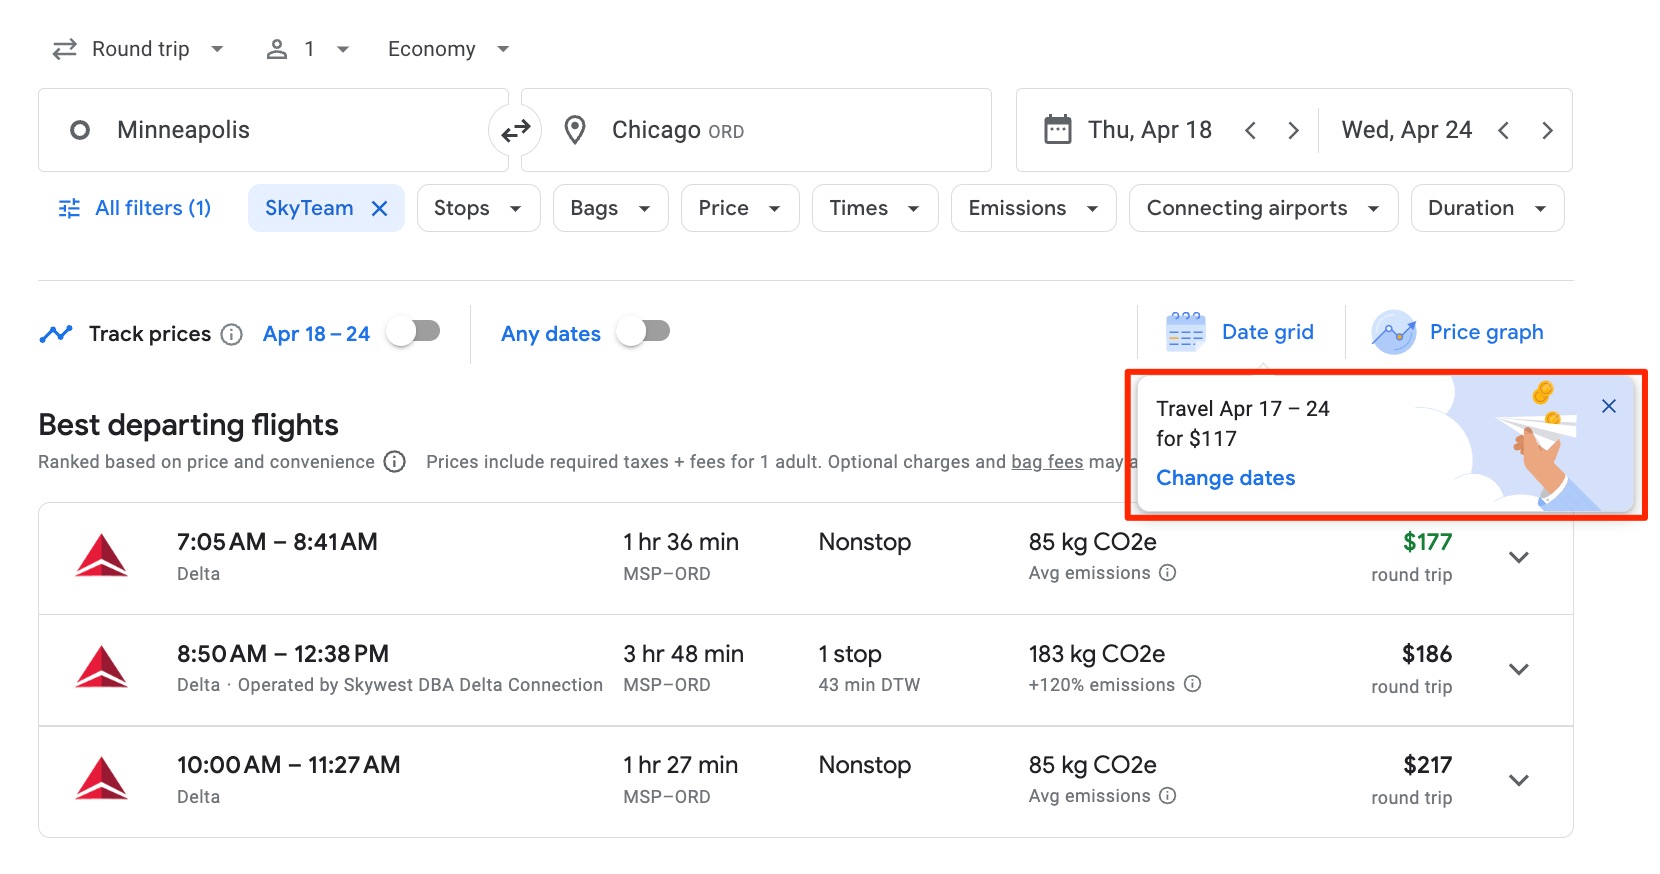Click the '1 stop' 43 min DTW text
This screenshot has height=874, width=1660.
click(868, 669)
